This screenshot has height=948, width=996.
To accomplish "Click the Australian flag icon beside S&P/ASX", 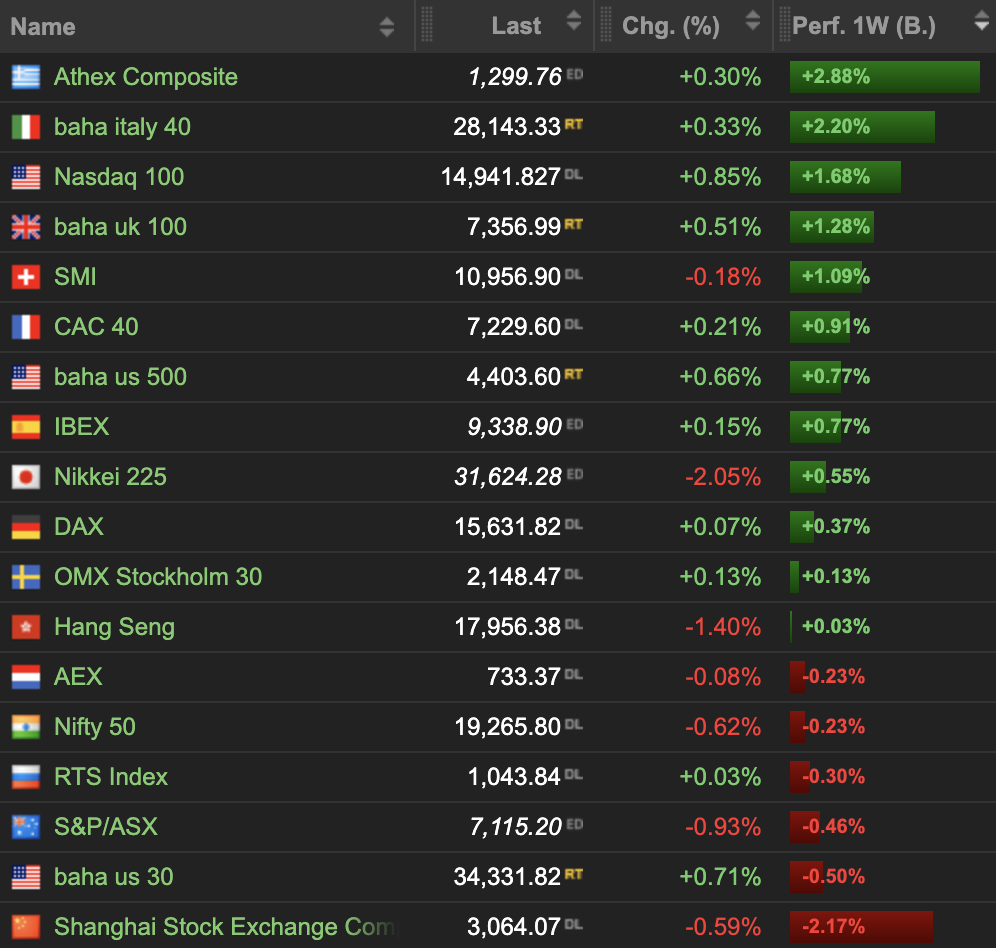I will click(26, 827).
